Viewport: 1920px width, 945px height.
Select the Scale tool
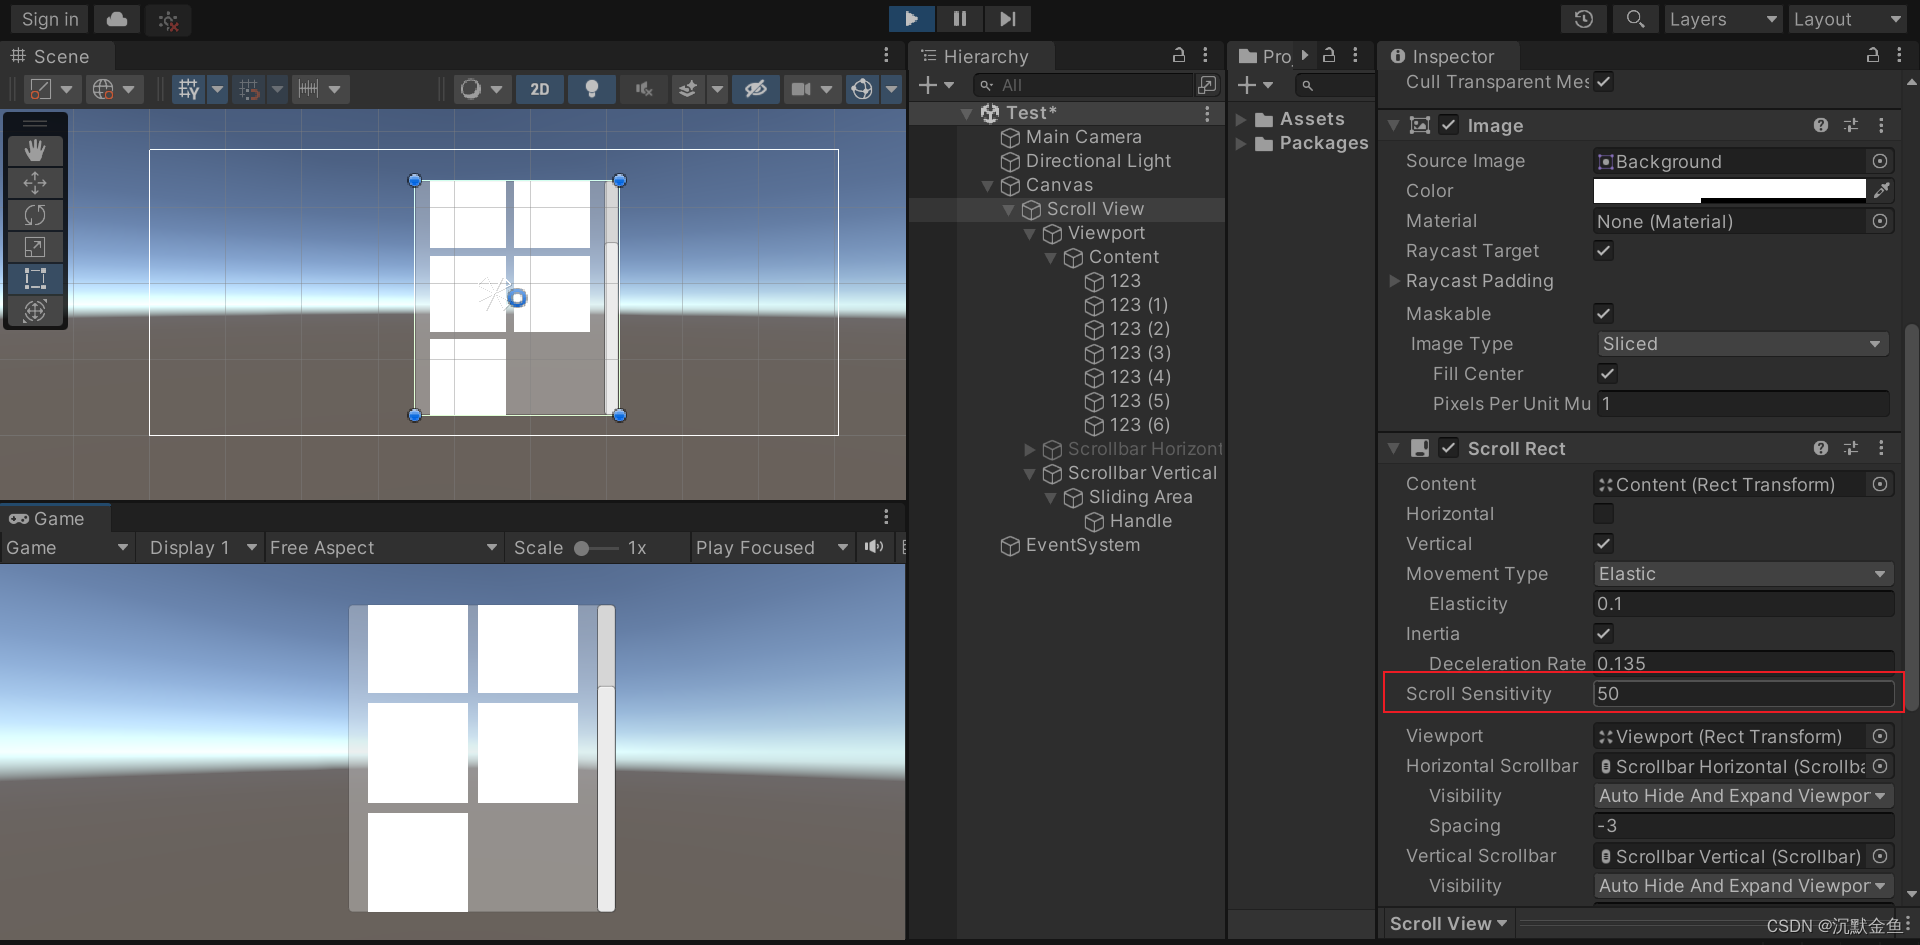point(35,247)
